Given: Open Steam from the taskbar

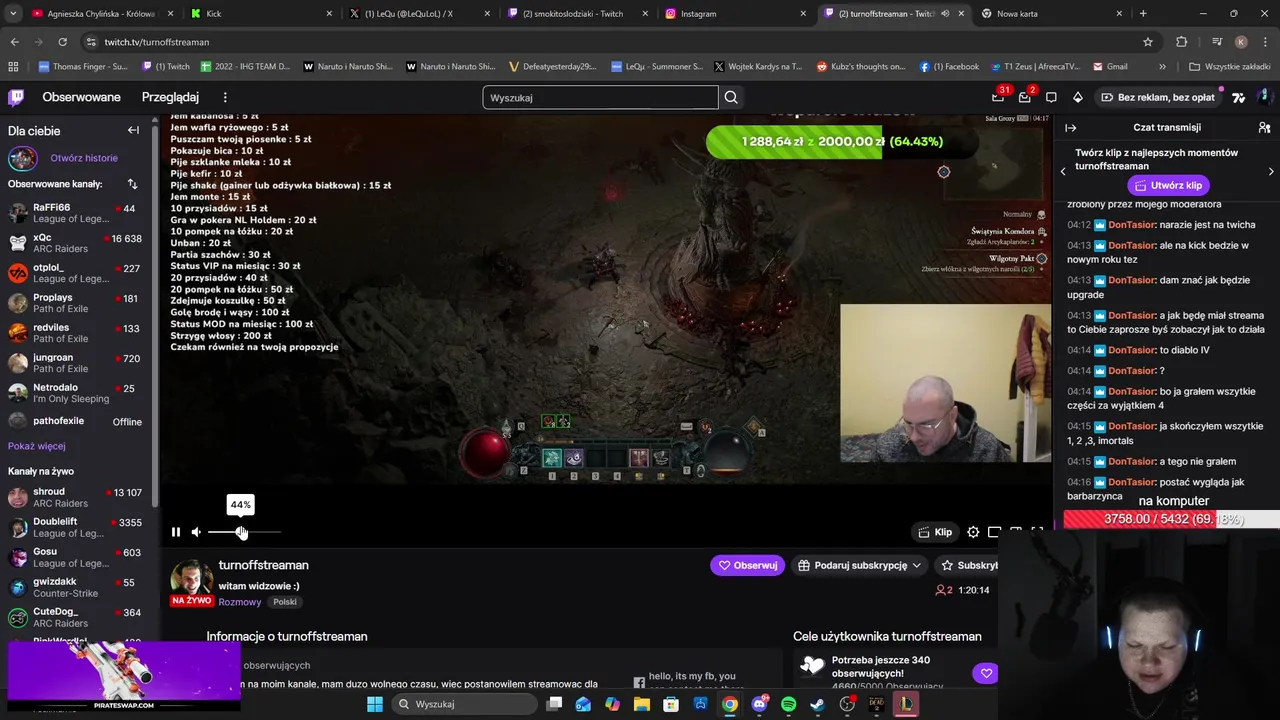Looking at the screenshot, I should (x=817, y=704).
